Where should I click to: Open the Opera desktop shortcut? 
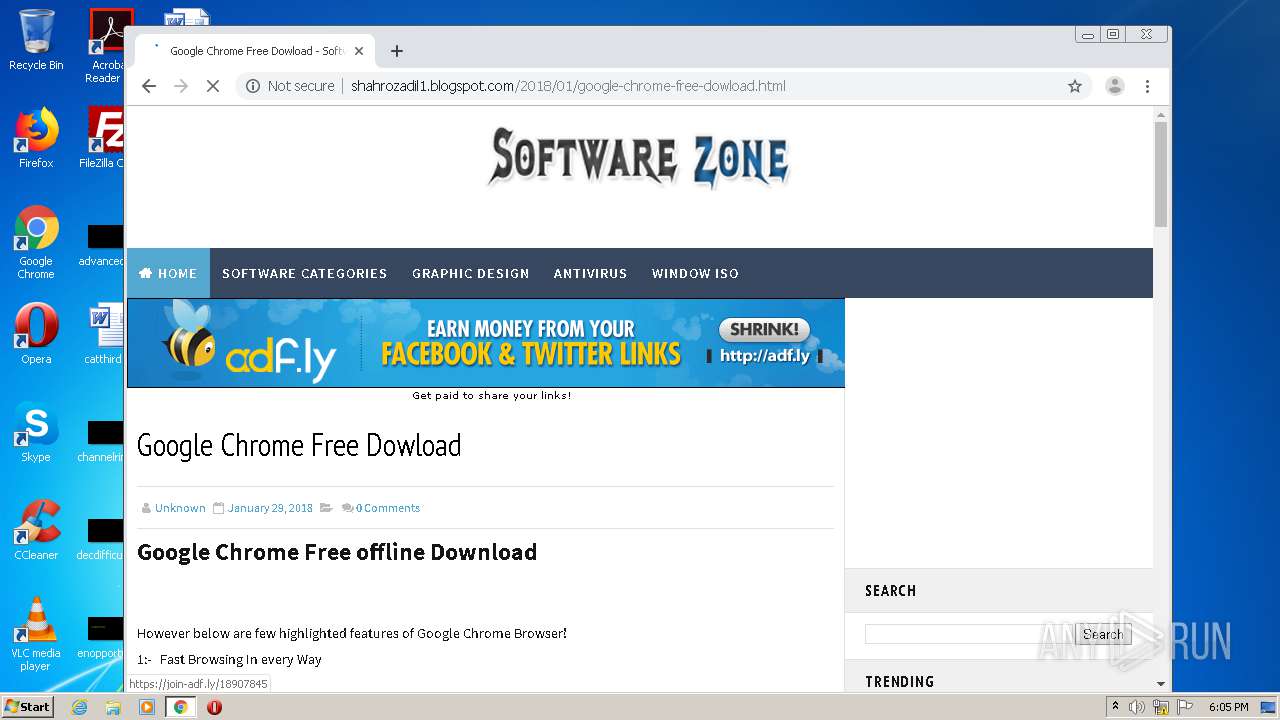click(x=36, y=333)
